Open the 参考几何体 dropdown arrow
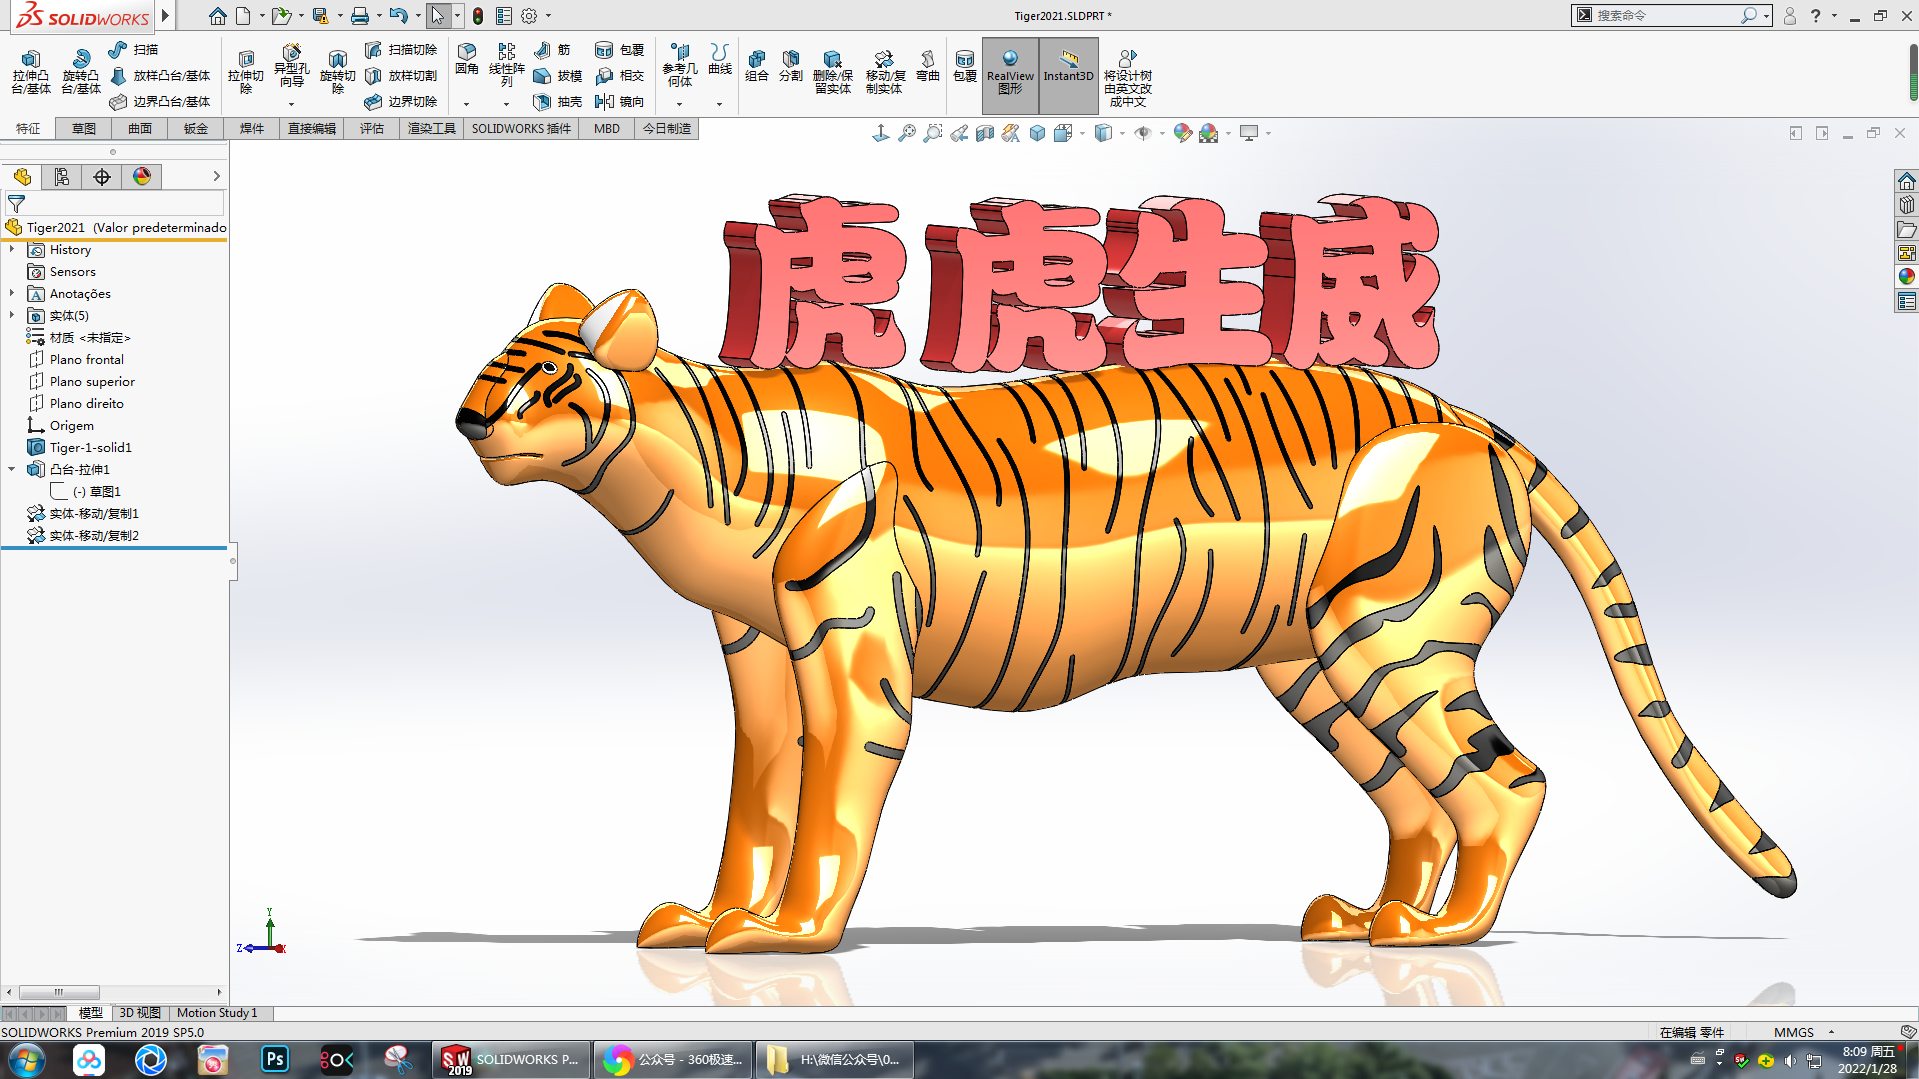Screen dimensions: 1919x1079 [680, 104]
